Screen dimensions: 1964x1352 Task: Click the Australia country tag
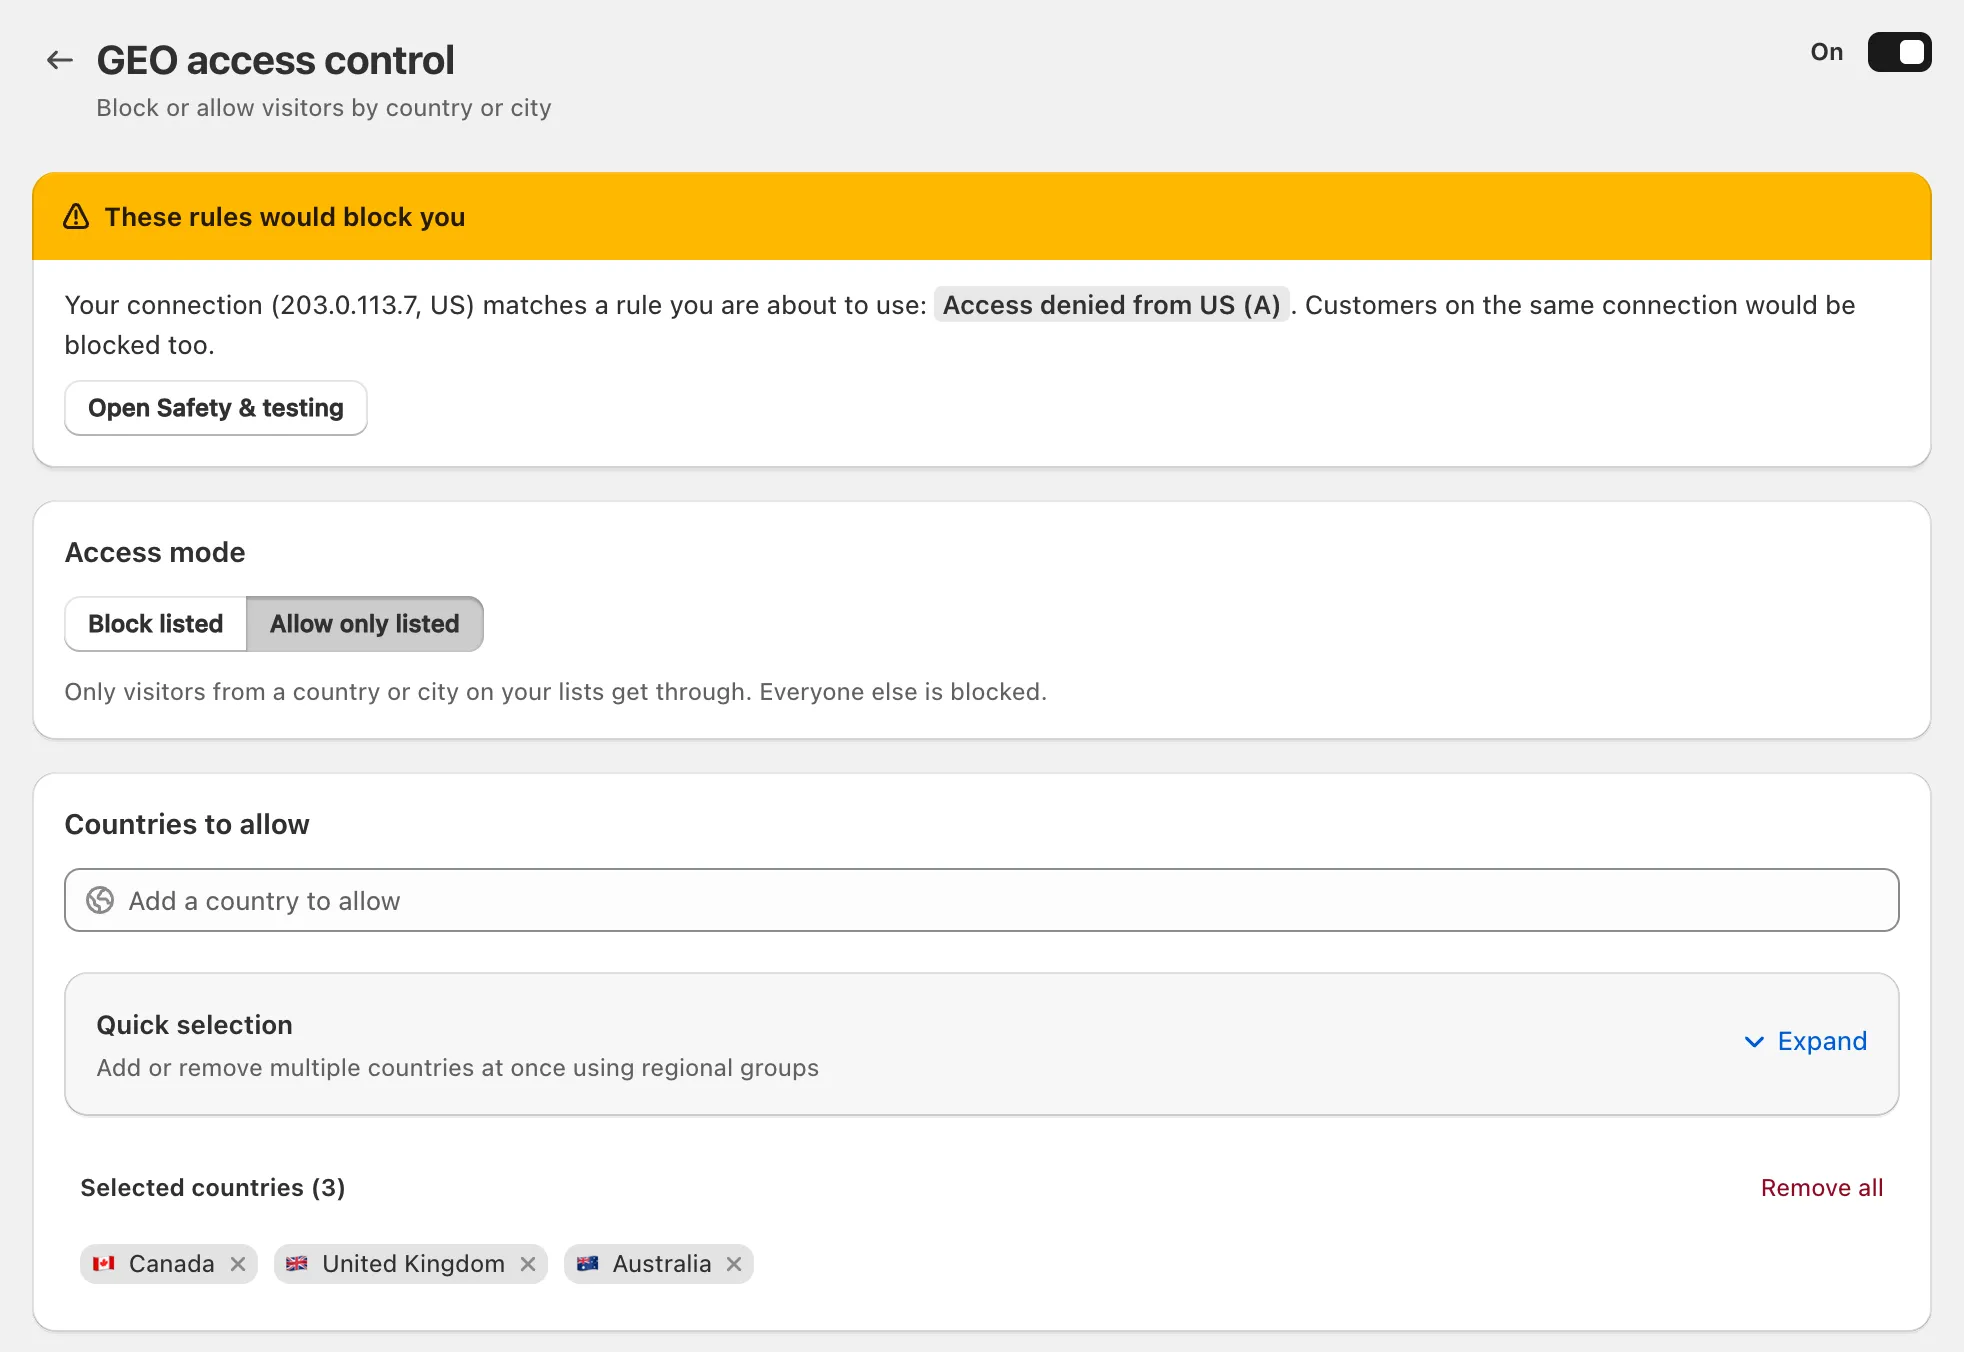(x=659, y=1264)
